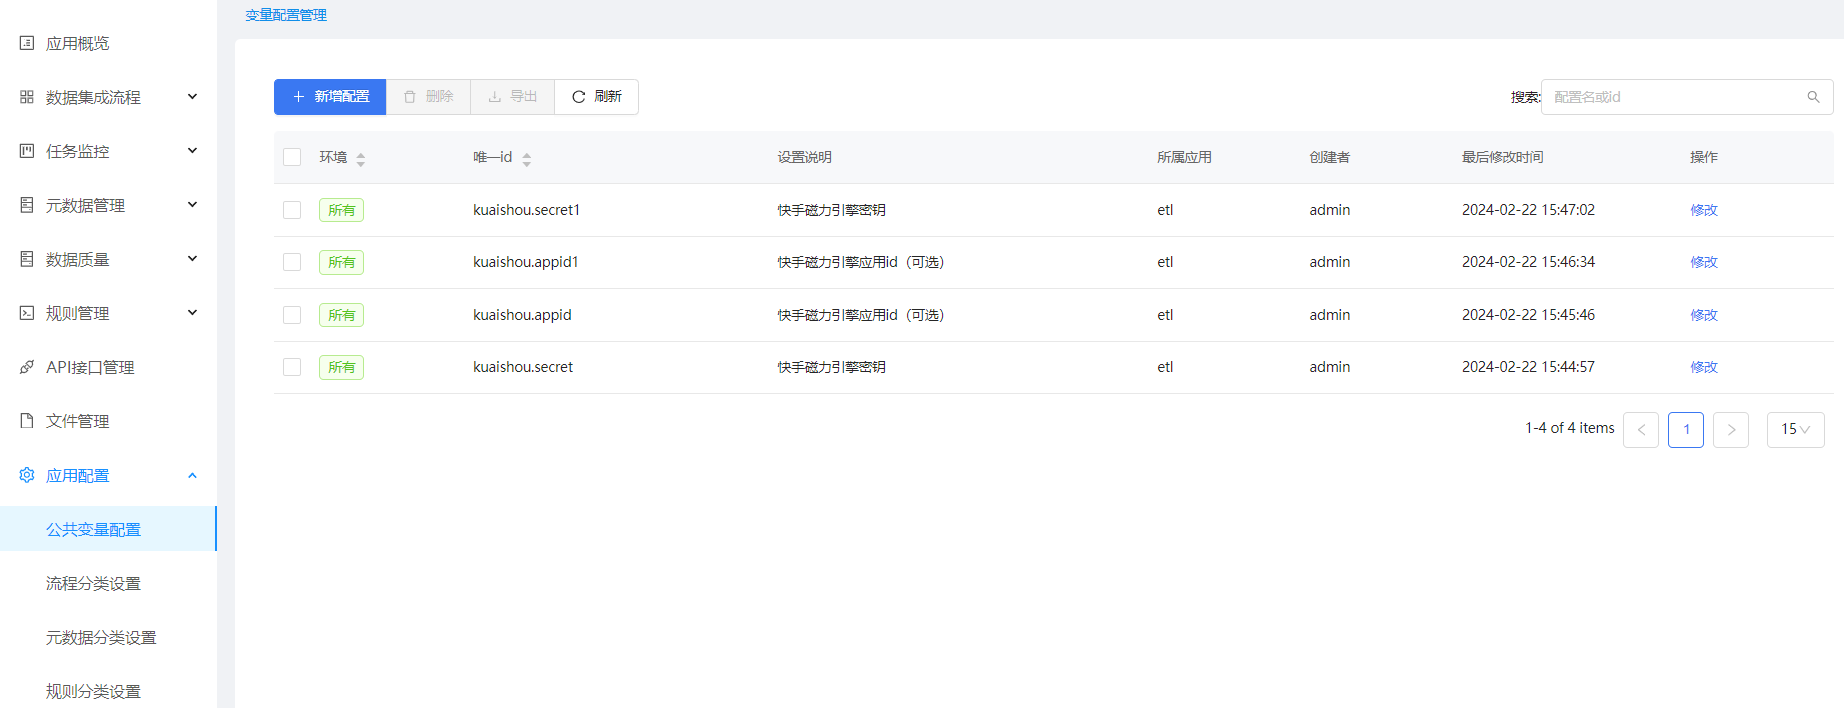Click the 应用概览 sidebar icon
Screen dimensions: 1844x708
27,43
